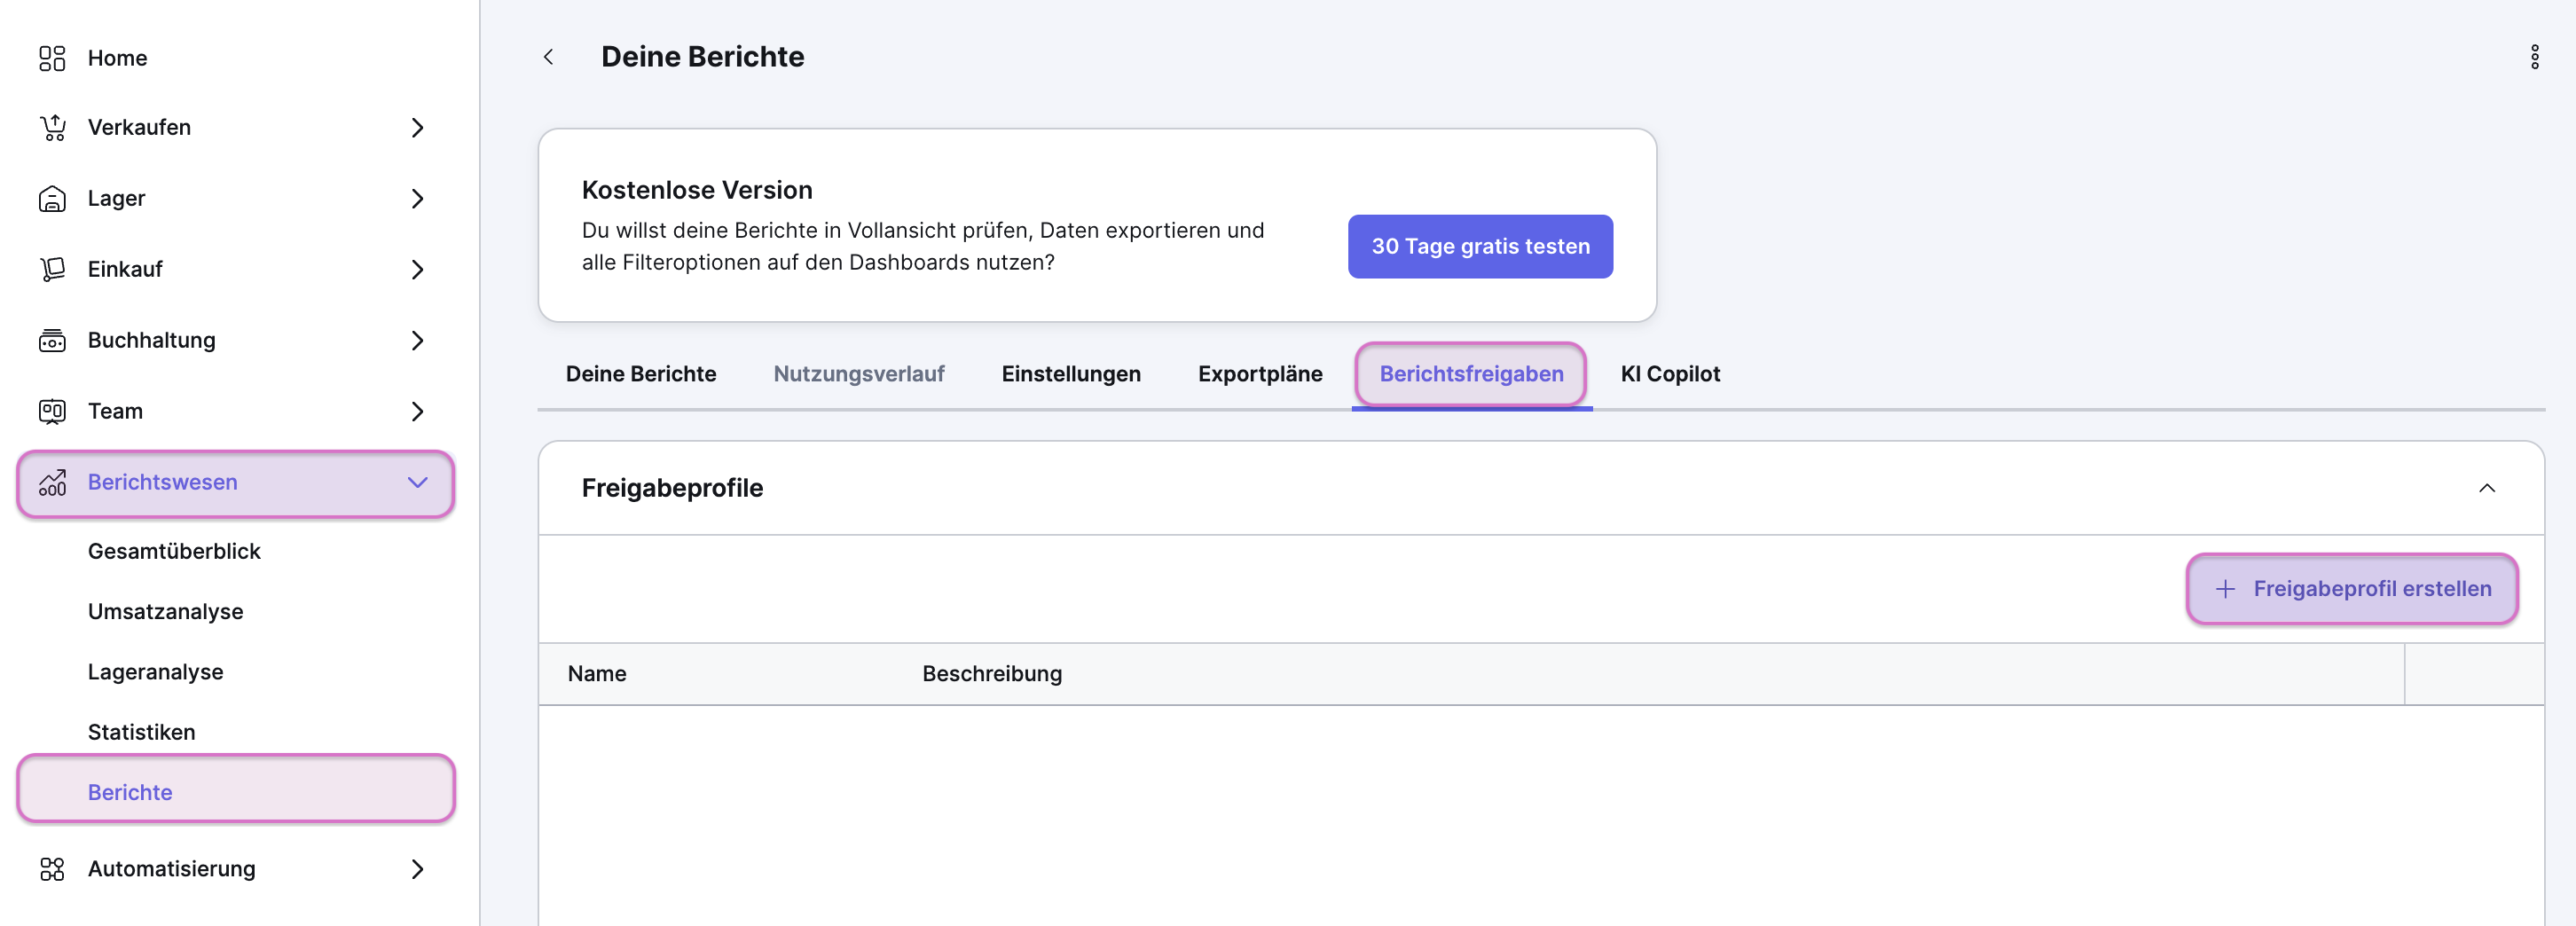Click the Verkaufen shopping cart icon

52,128
